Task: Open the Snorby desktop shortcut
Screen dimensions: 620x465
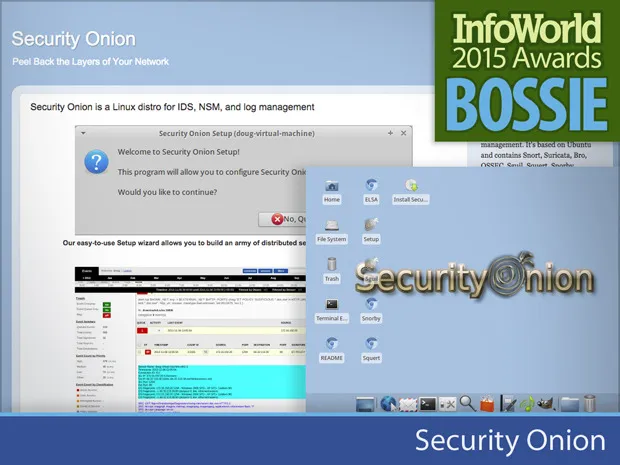Action: [371, 311]
